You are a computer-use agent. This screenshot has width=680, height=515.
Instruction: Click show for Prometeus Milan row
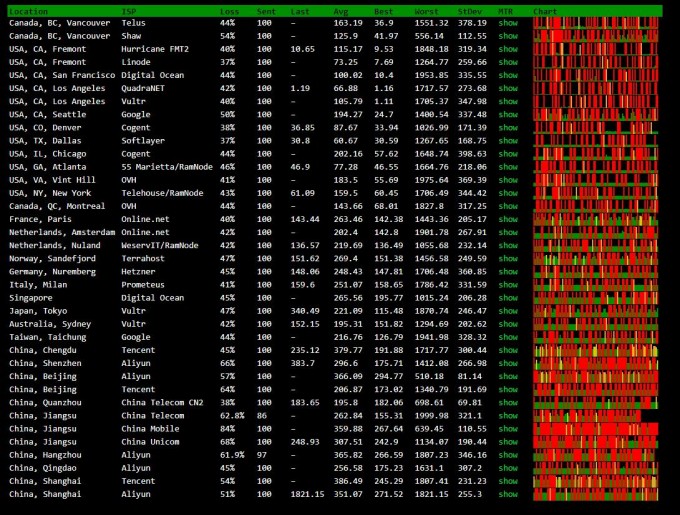click(x=508, y=284)
